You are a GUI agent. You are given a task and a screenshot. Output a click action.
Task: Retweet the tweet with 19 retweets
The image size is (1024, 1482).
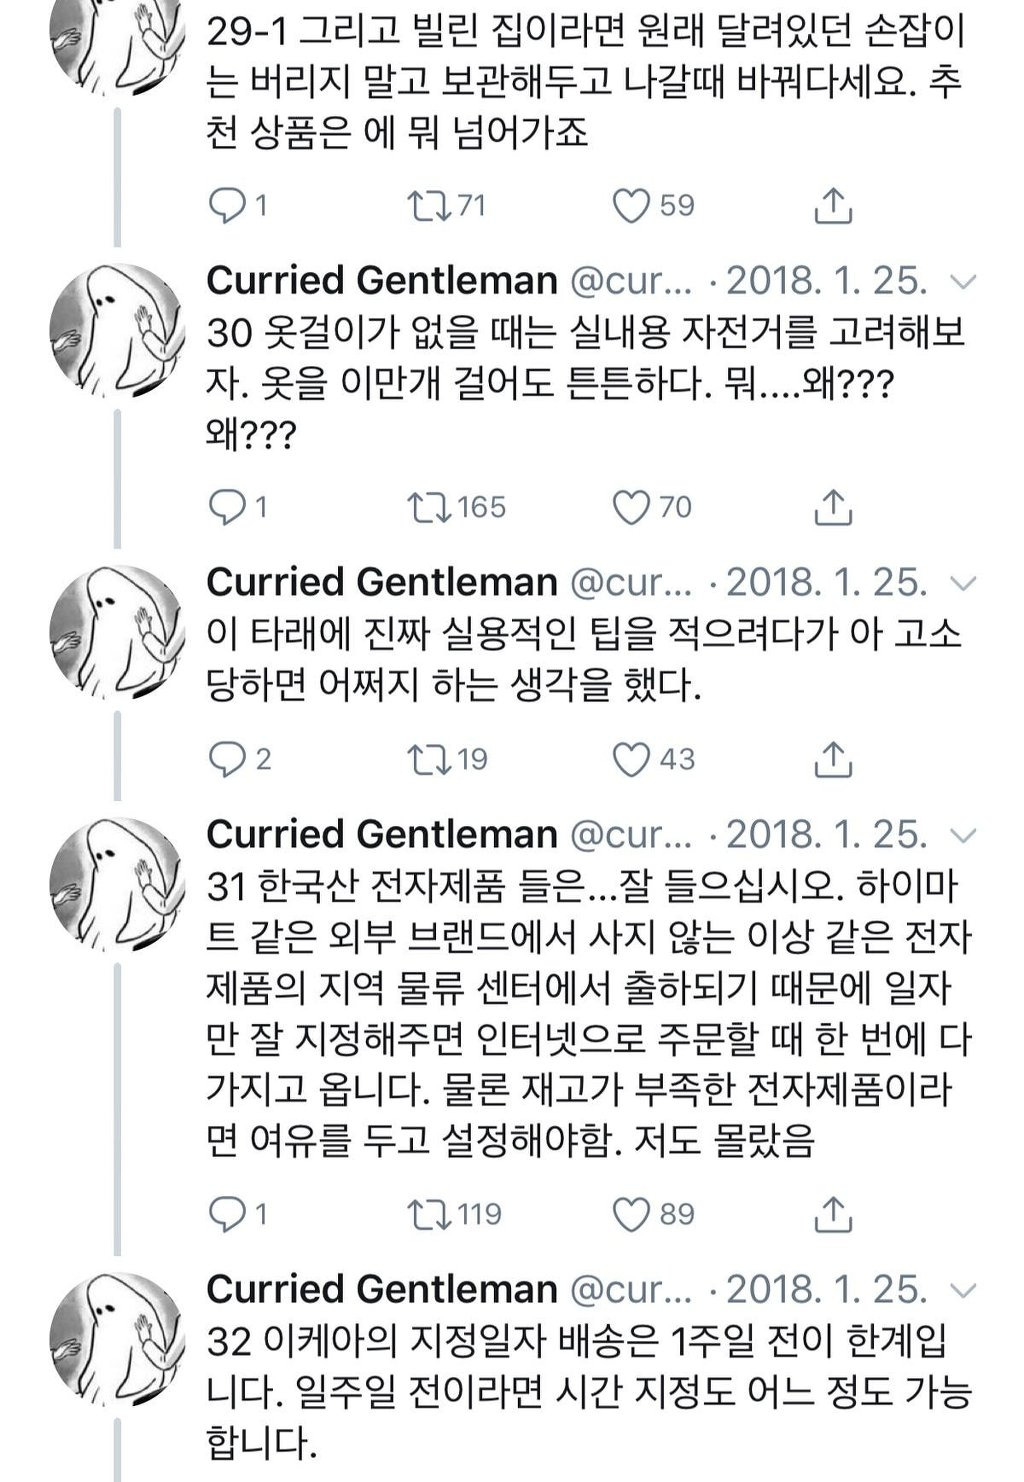click(431, 760)
